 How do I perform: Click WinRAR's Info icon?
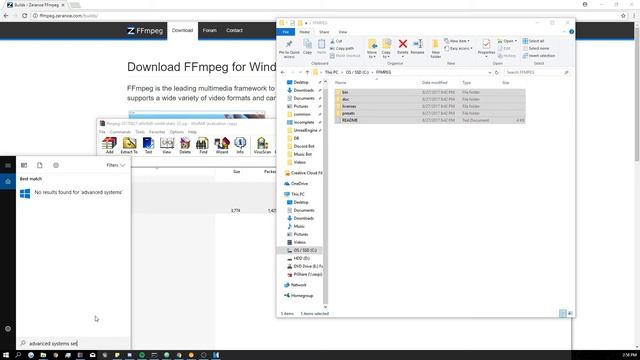pyautogui.click(x=240, y=145)
